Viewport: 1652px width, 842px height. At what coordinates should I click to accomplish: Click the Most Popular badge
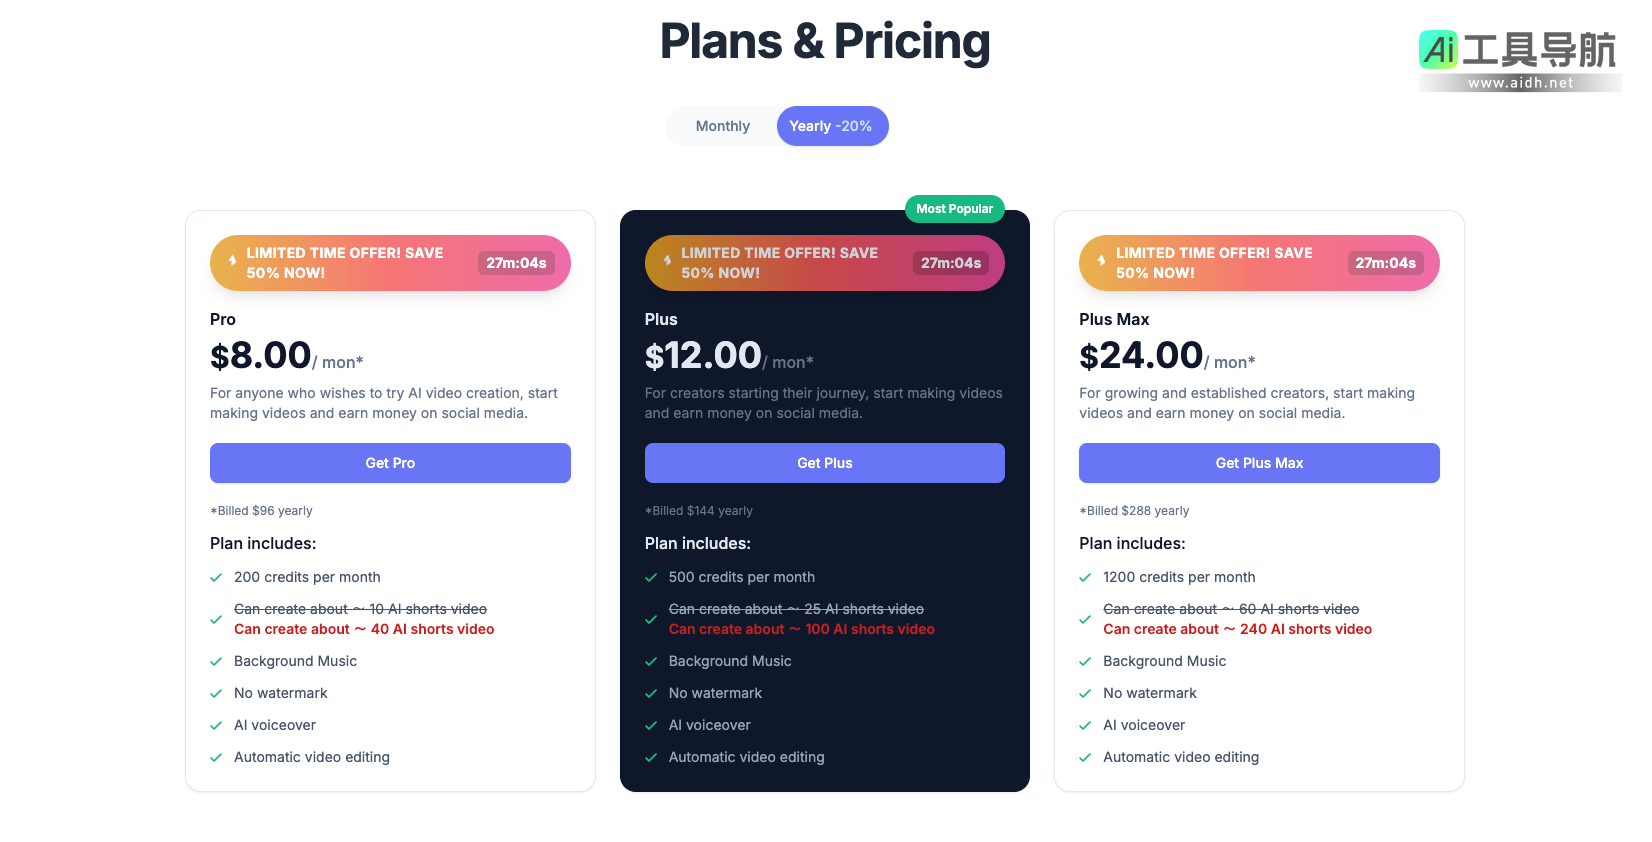pyautogui.click(x=954, y=209)
